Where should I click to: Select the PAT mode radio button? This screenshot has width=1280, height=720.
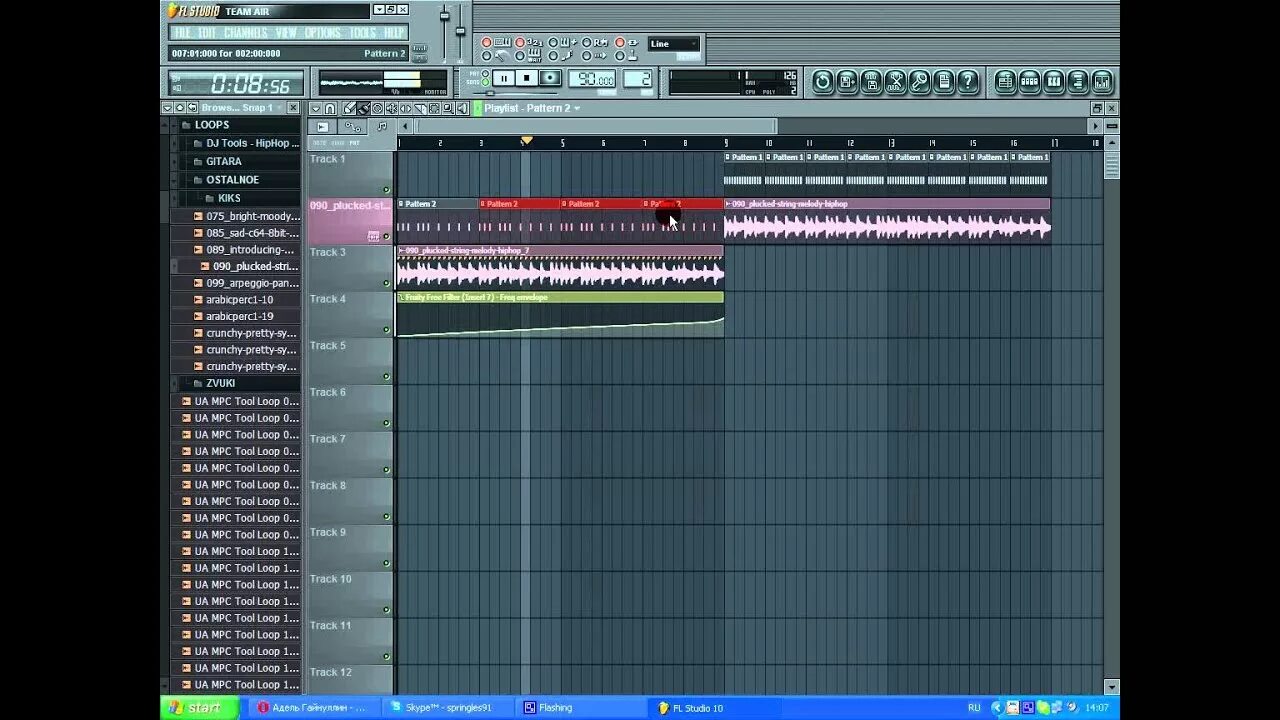pos(485,73)
